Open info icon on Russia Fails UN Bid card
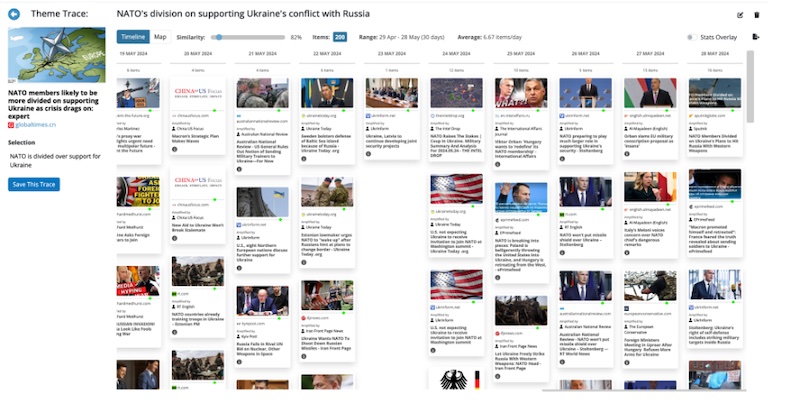 coord(239,362)
